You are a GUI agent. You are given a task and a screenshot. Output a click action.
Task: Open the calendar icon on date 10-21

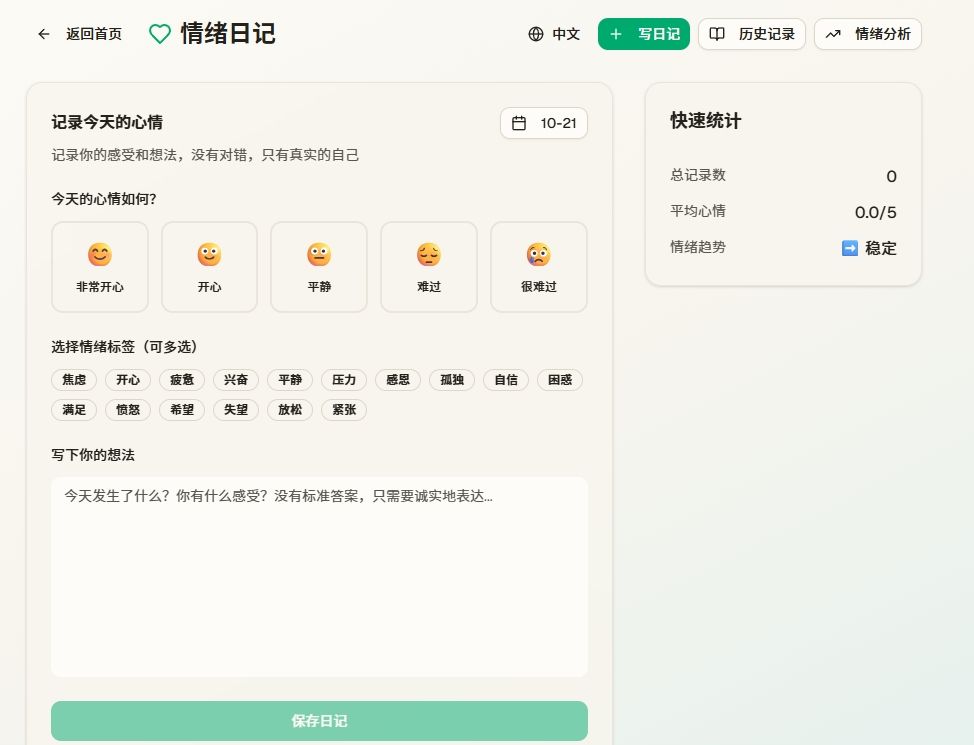[520, 123]
